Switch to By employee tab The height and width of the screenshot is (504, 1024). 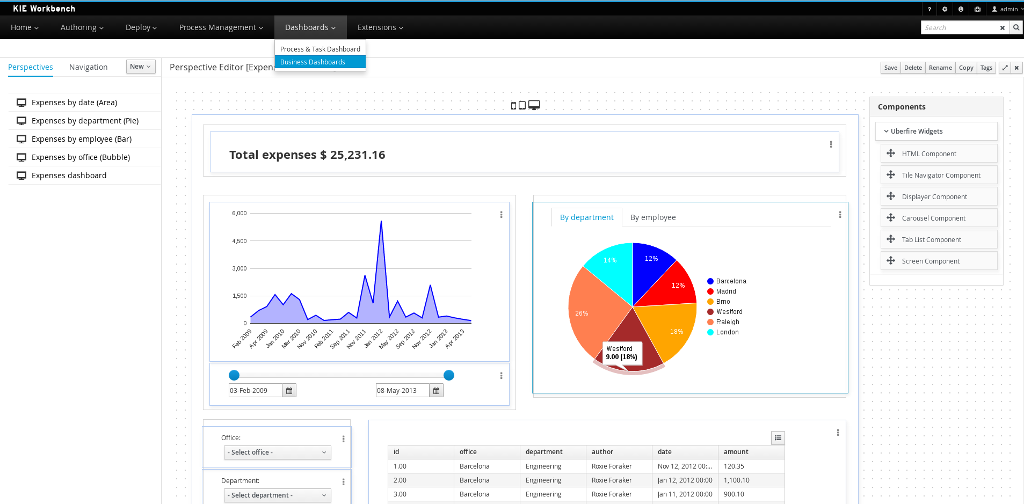[652, 217]
